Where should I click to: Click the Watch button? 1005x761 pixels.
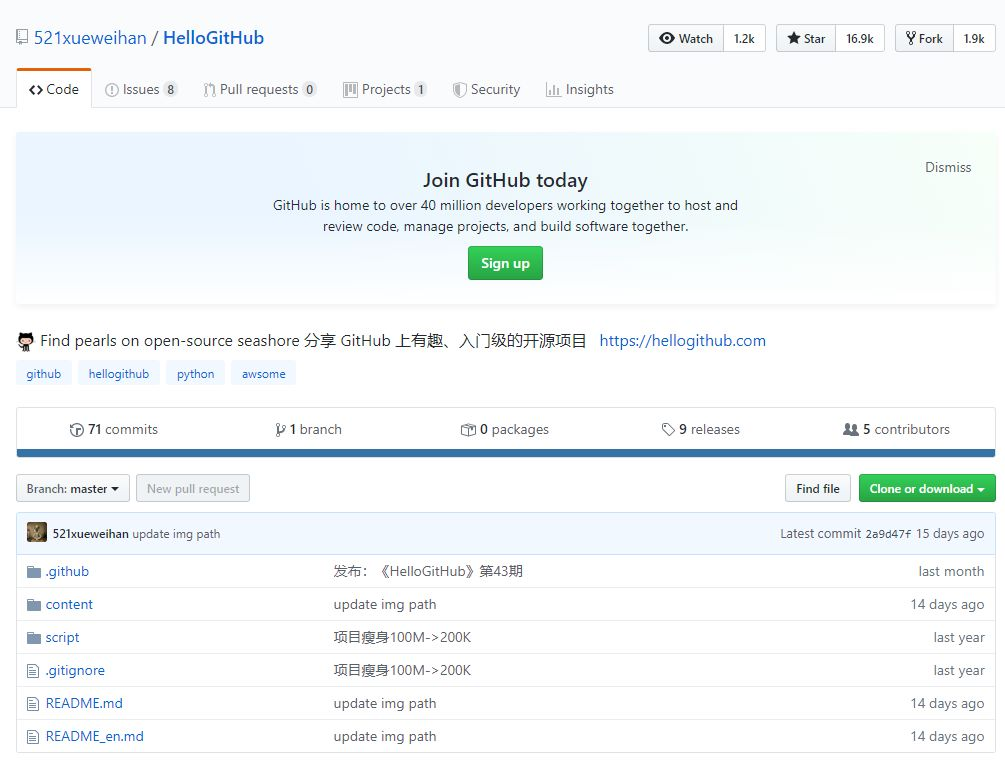click(x=686, y=38)
